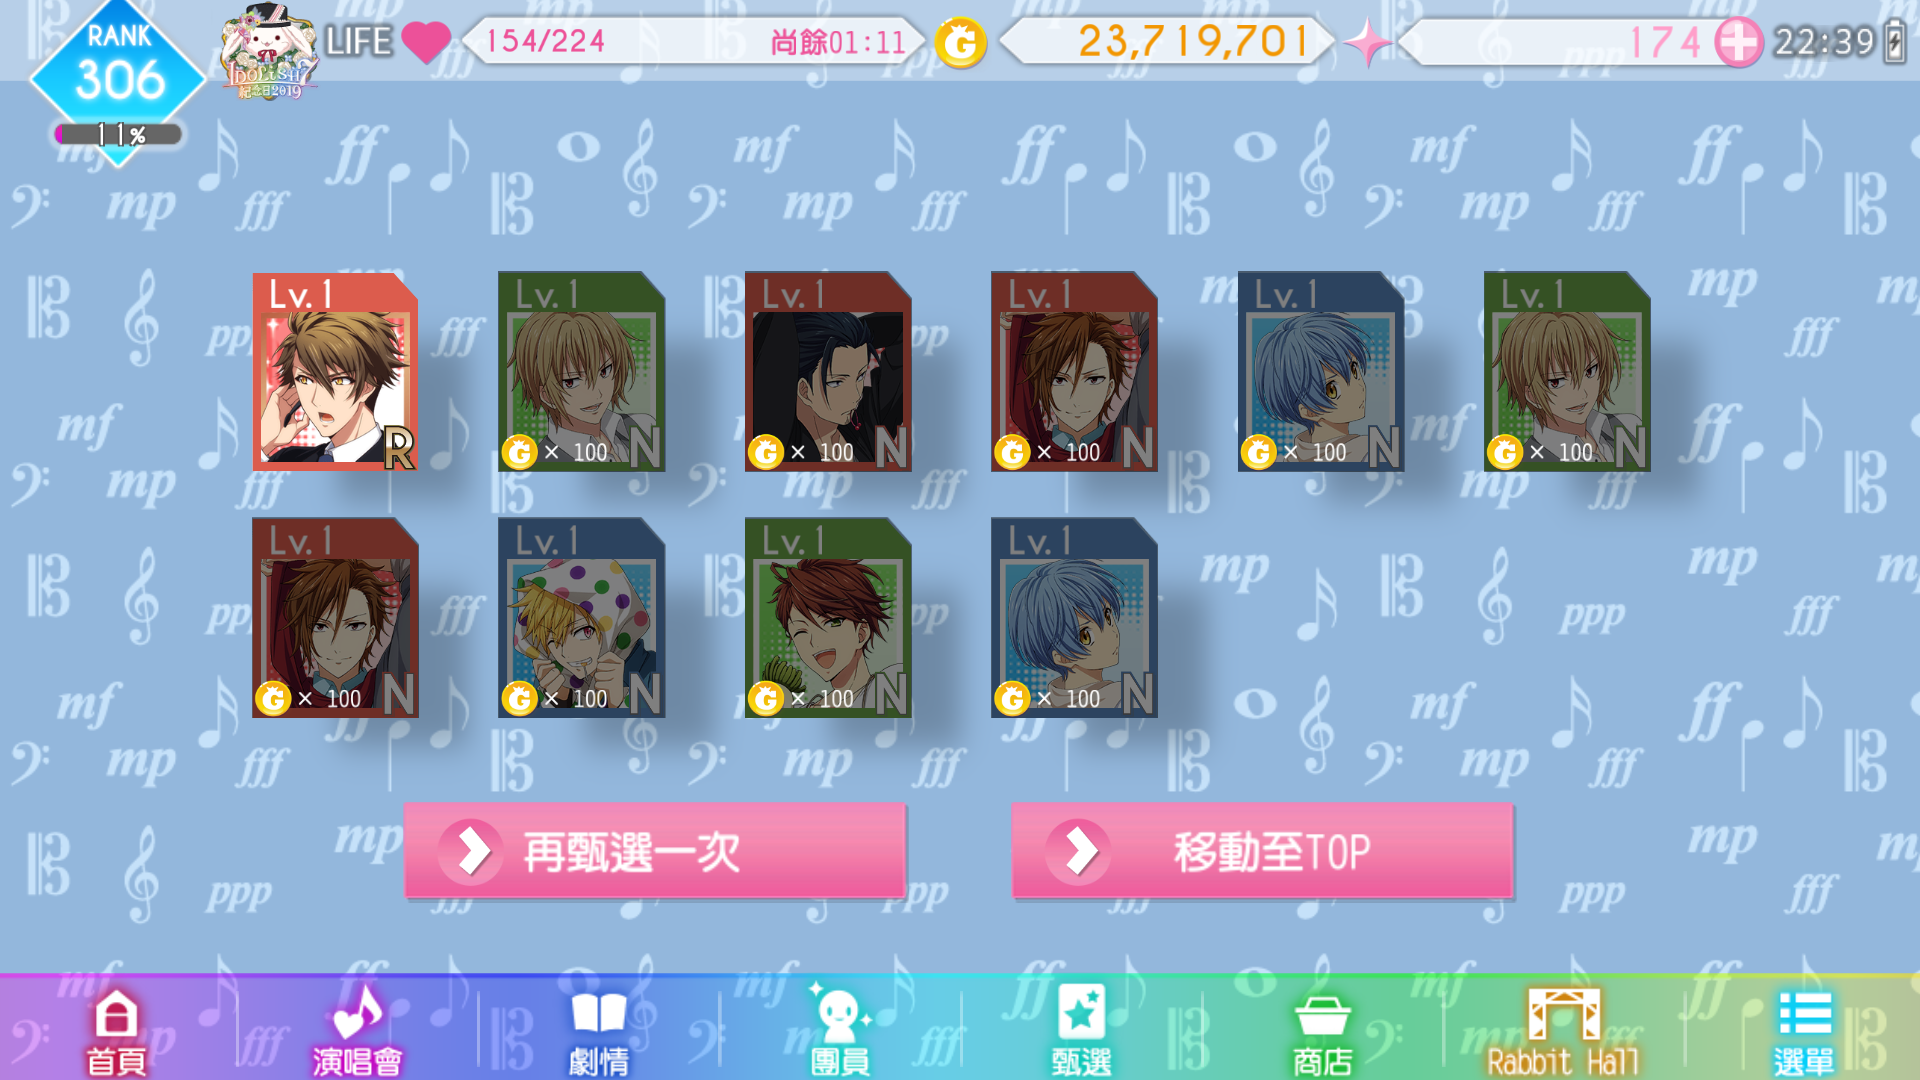Select the R rarity card with white border
The height and width of the screenshot is (1080, 1920).
coord(335,372)
